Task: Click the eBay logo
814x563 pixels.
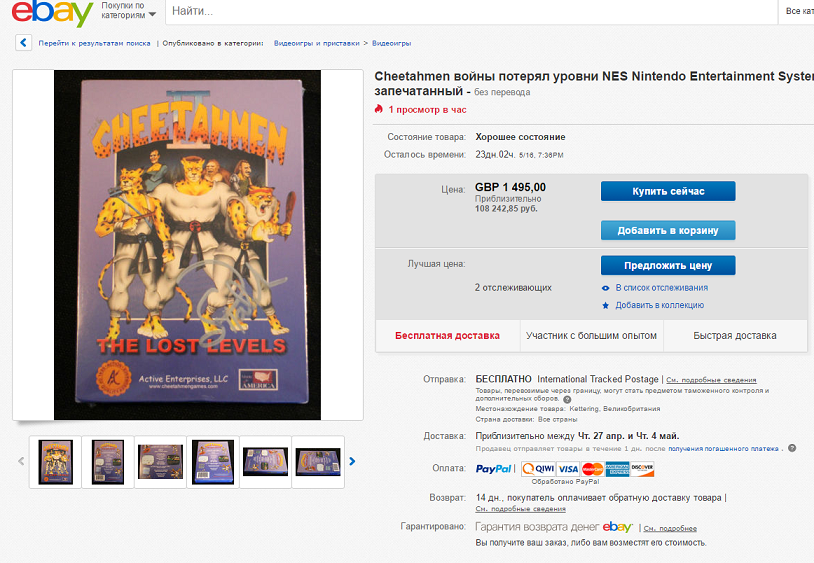Action: [52, 12]
